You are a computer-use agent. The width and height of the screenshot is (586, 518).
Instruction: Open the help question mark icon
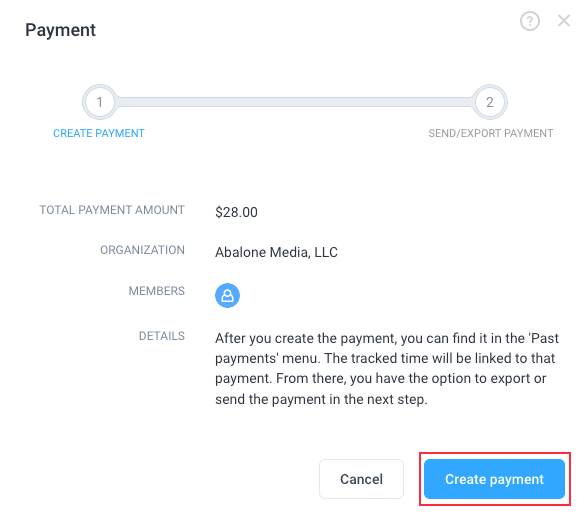(x=530, y=21)
